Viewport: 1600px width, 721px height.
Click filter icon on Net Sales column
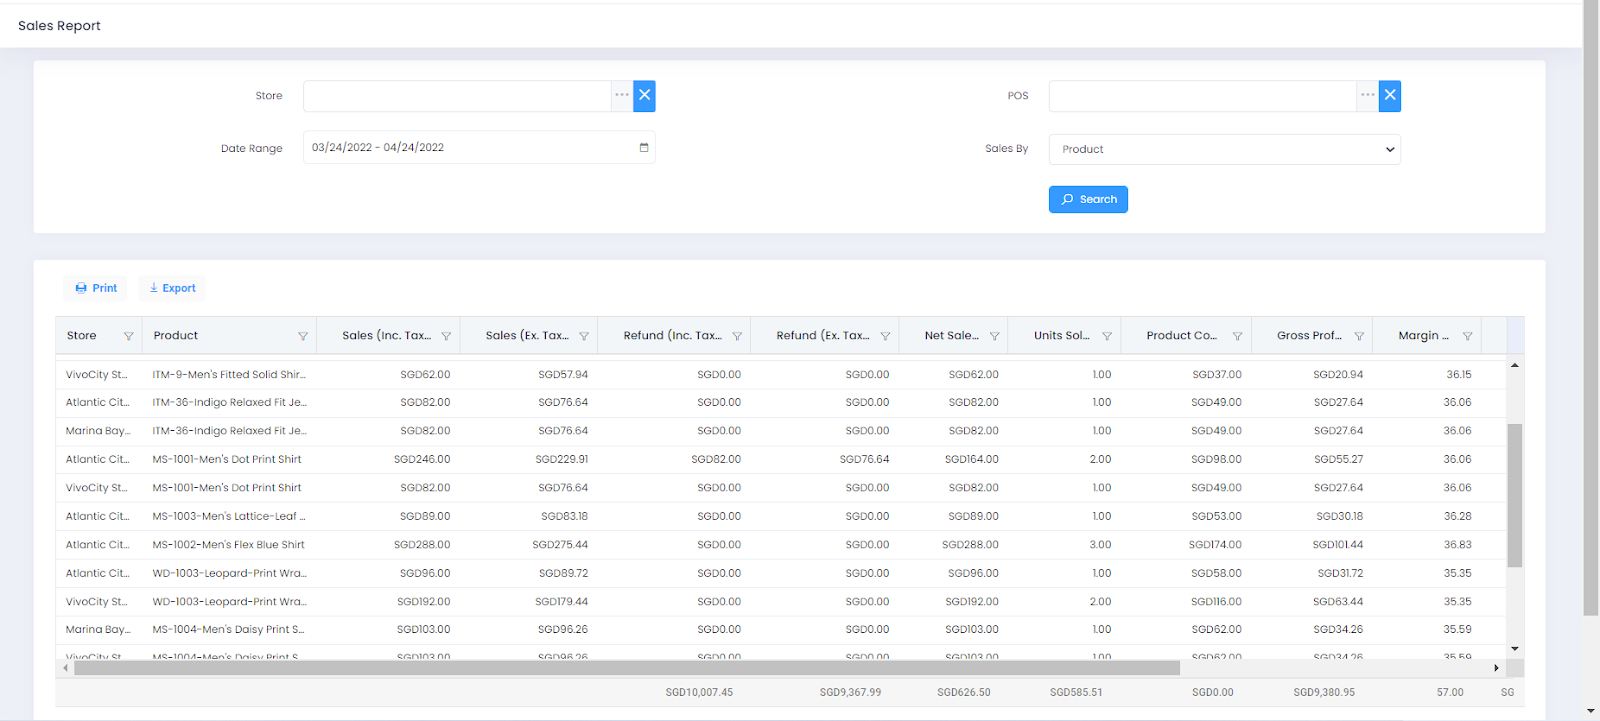(x=994, y=336)
